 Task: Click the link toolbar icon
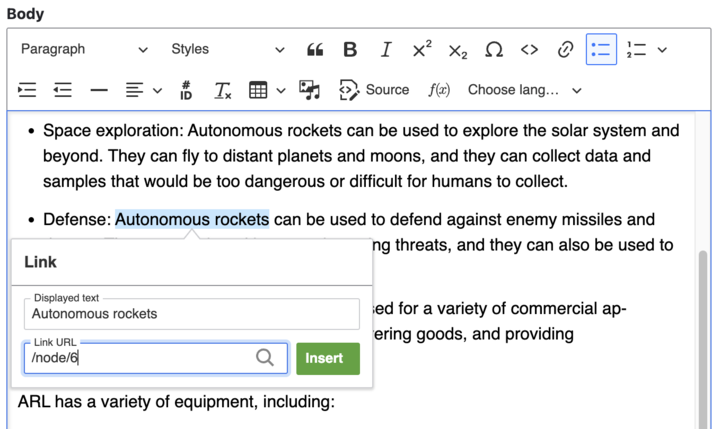pyautogui.click(x=565, y=49)
